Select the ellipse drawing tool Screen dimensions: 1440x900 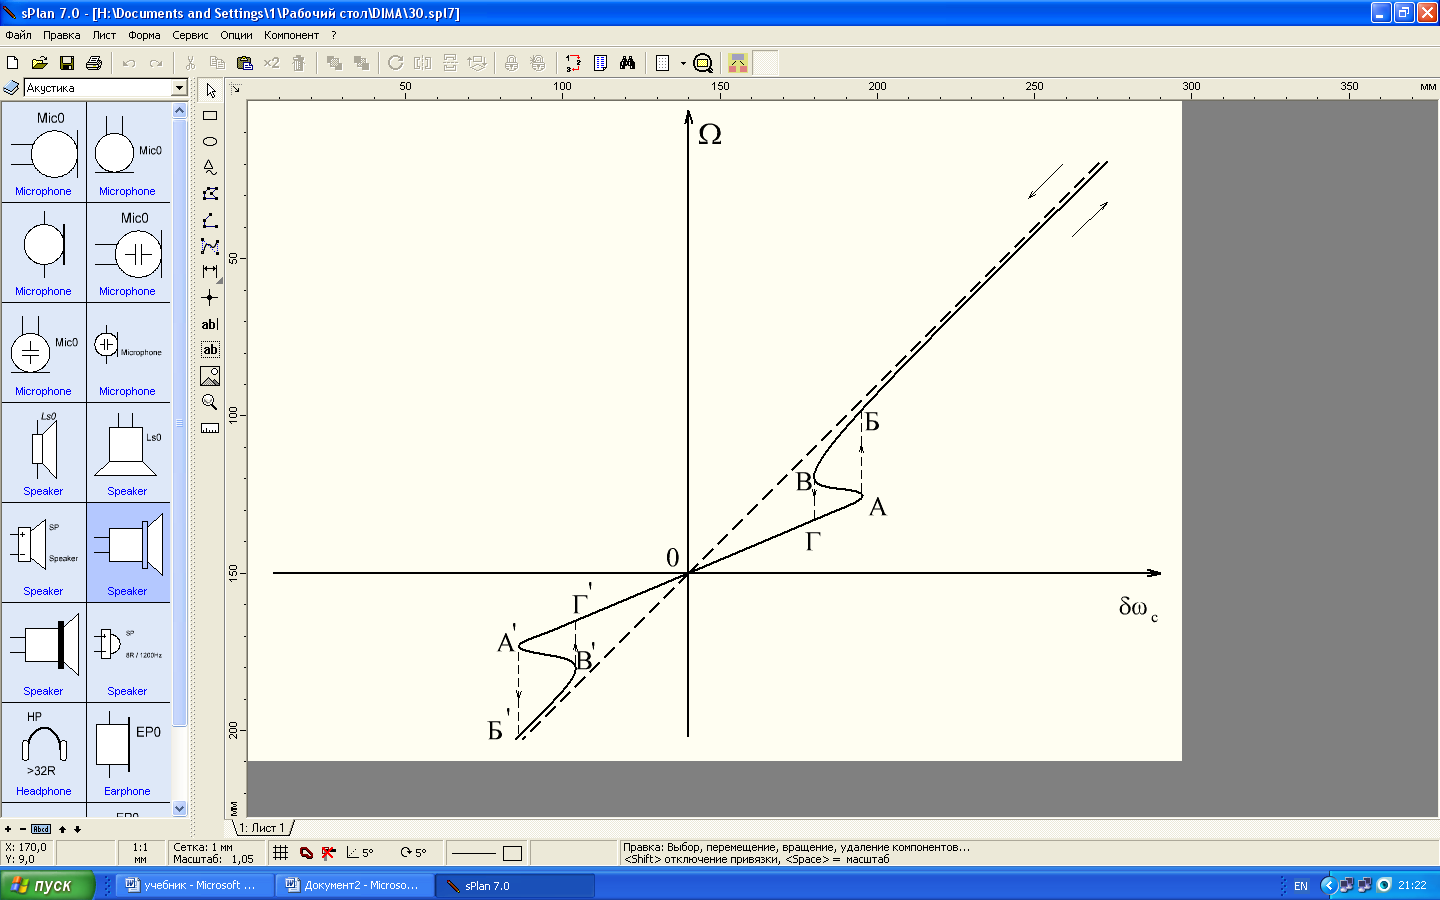210,142
